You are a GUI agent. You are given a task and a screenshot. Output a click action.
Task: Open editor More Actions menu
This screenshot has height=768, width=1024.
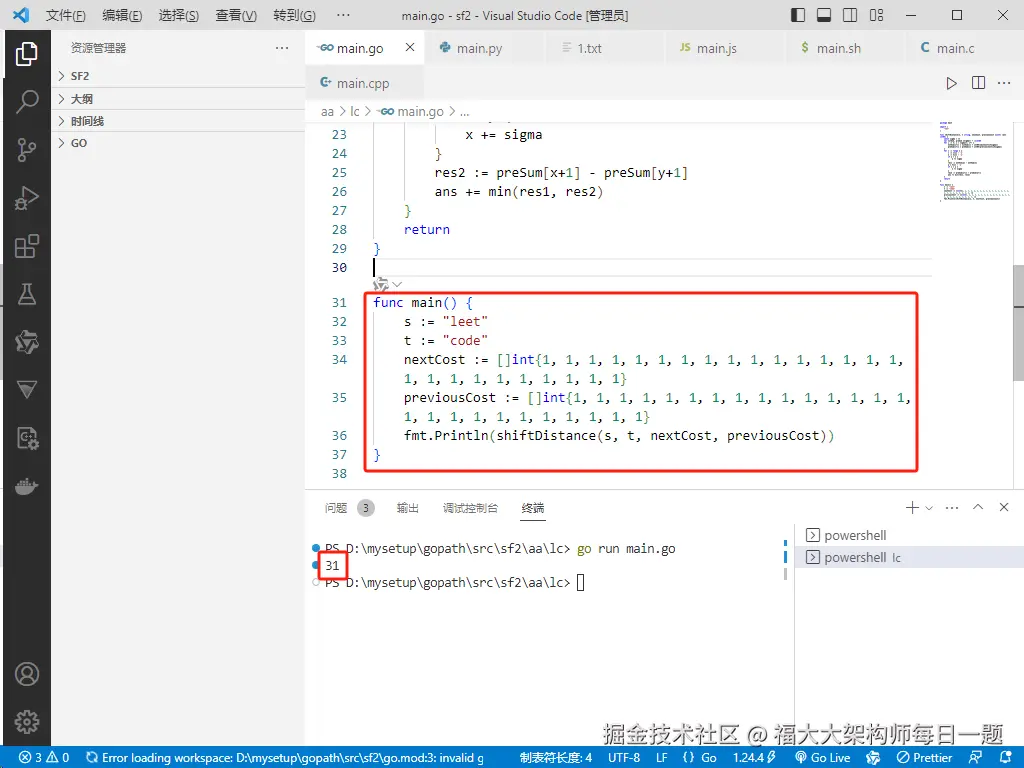[x=1004, y=83]
